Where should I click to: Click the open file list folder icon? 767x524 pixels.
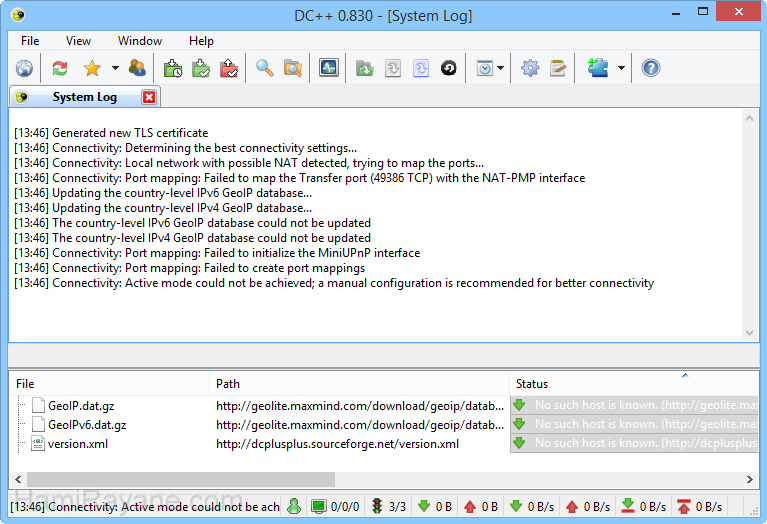point(364,68)
